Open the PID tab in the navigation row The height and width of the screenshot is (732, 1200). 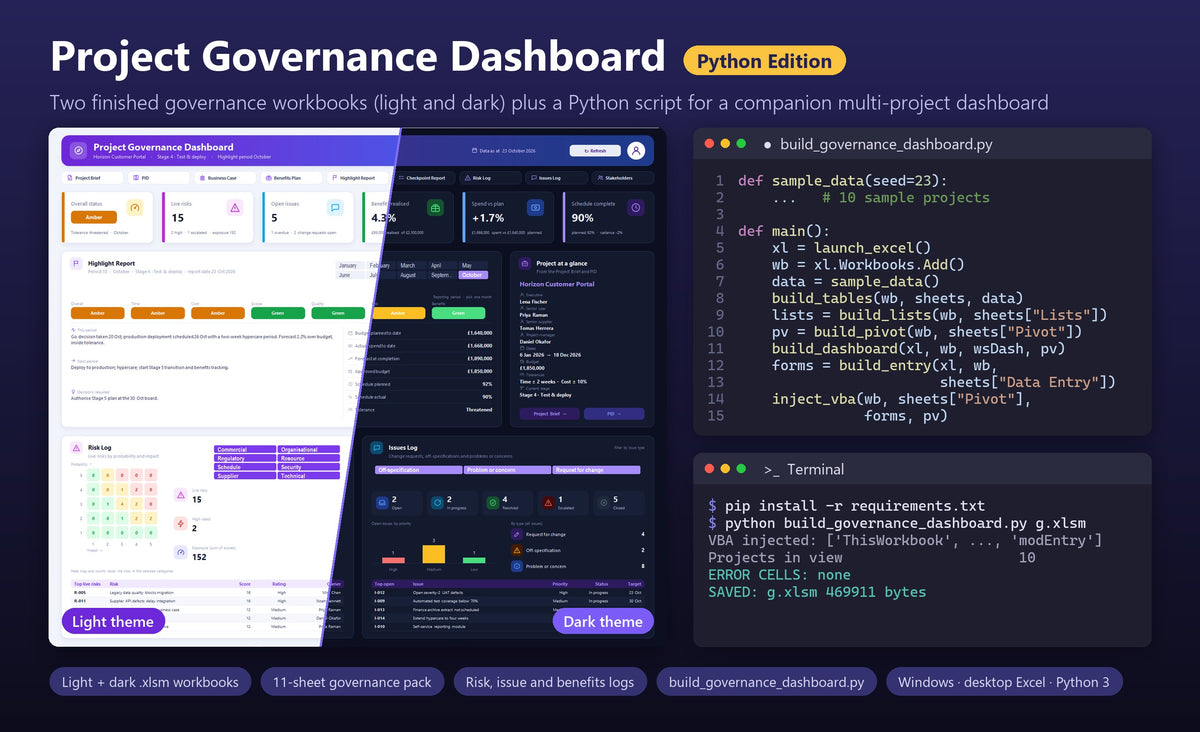[157, 178]
